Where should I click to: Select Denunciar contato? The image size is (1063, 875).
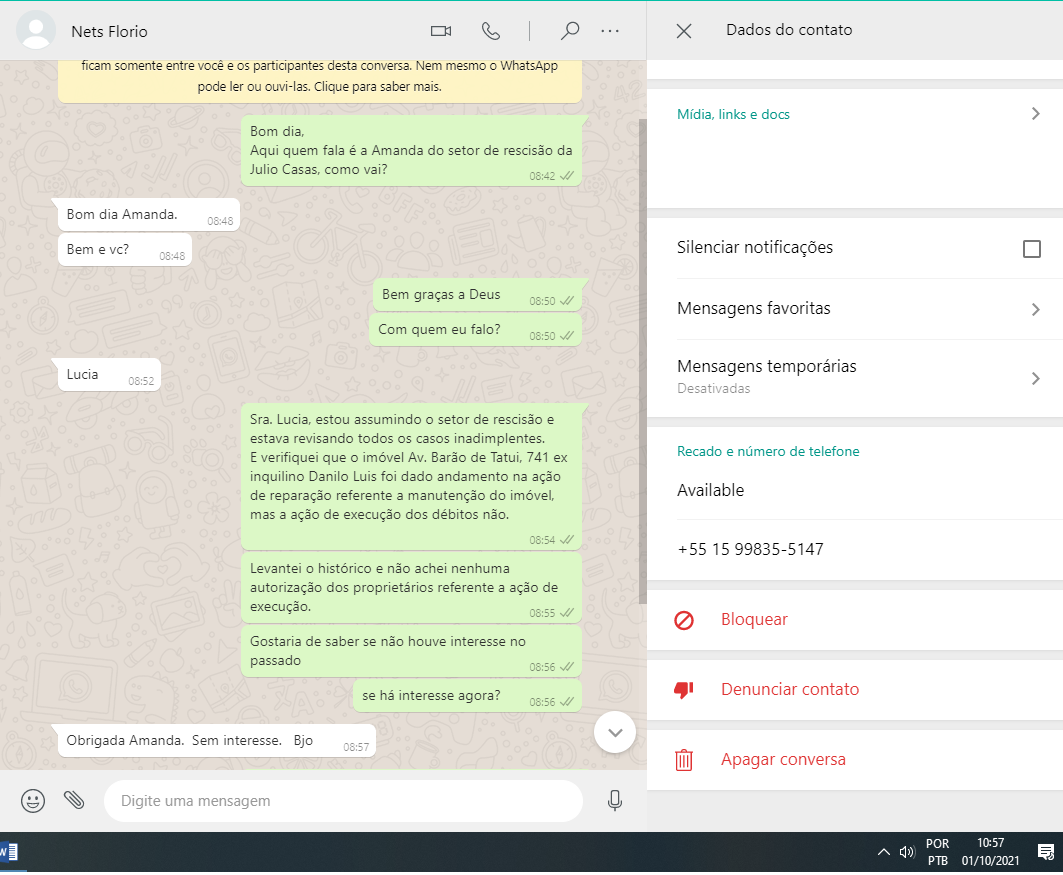click(789, 690)
